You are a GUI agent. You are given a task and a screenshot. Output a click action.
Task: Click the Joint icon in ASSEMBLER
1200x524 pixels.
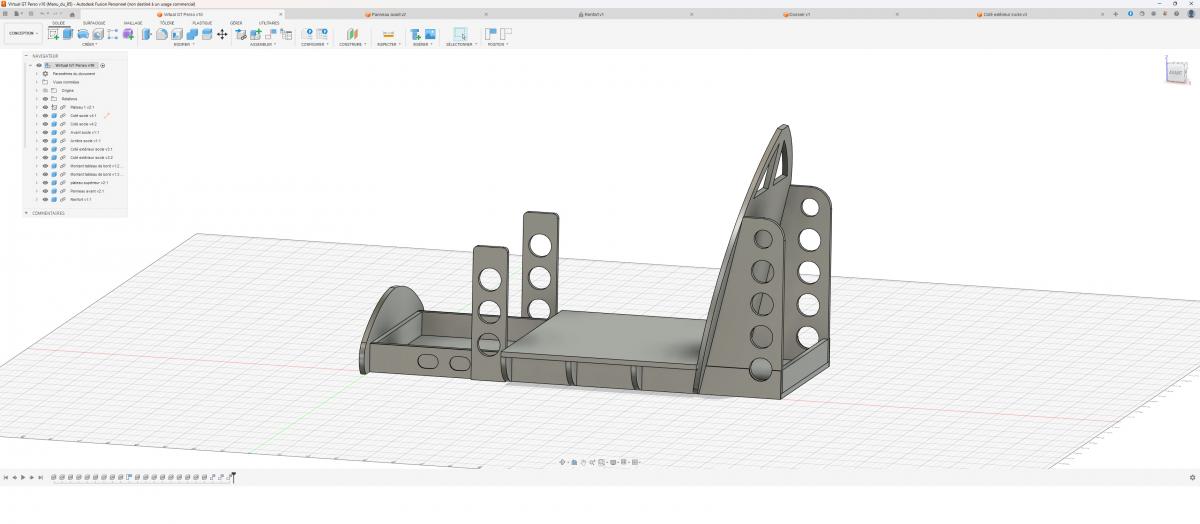[x=255, y=34]
